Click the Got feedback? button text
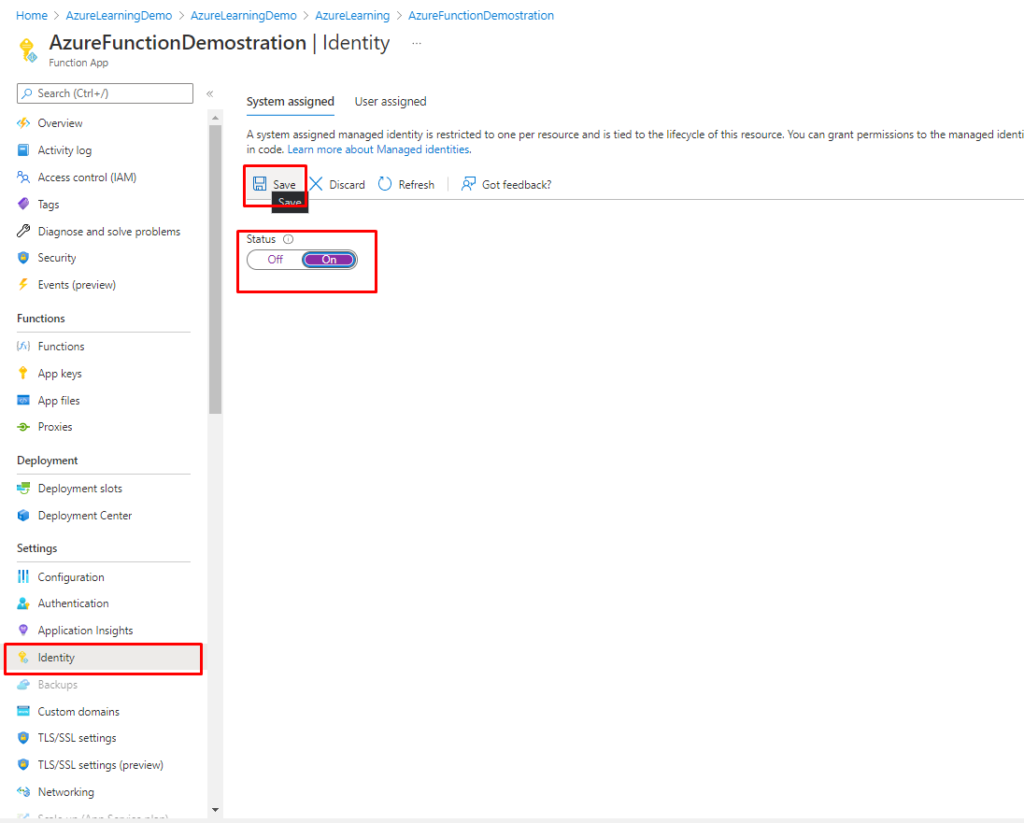This screenshot has height=823, width=1024. click(x=517, y=185)
